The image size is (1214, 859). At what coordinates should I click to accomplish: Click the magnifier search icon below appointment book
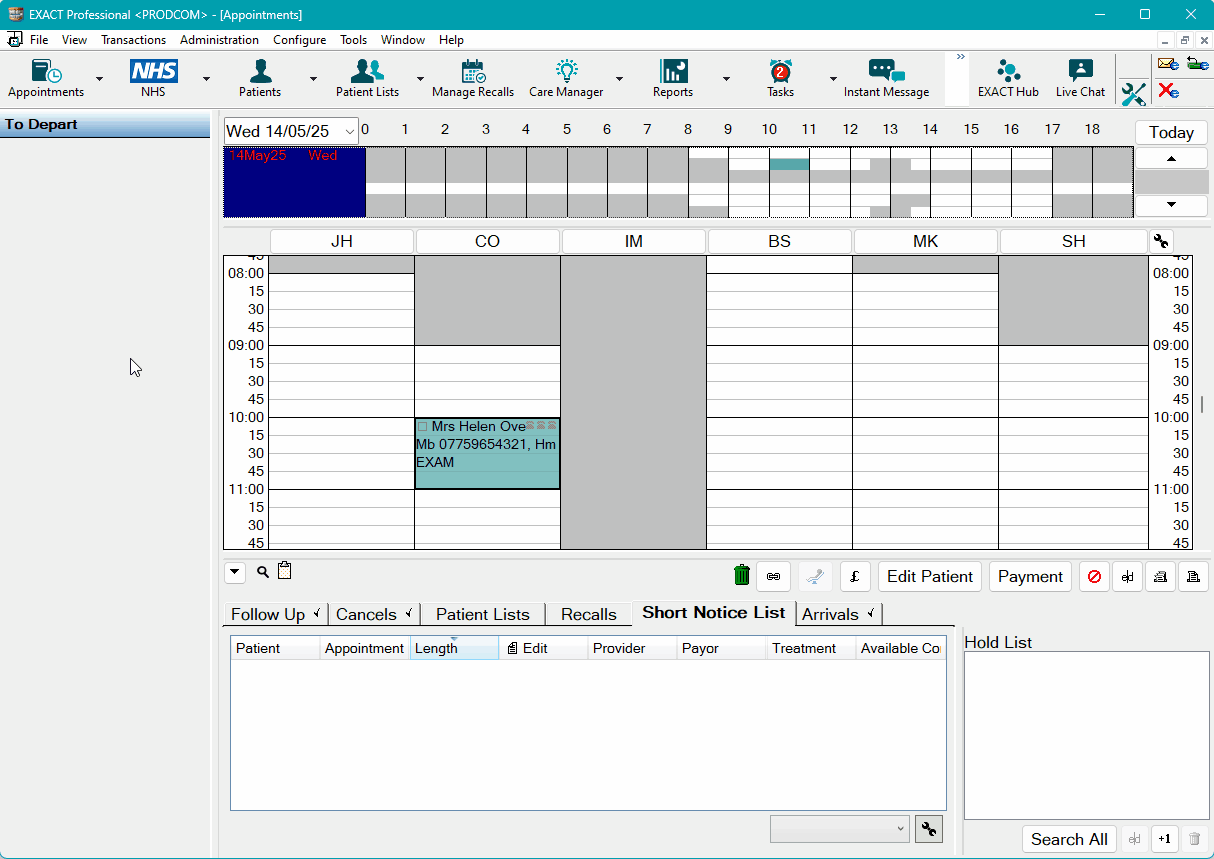click(x=263, y=572)
